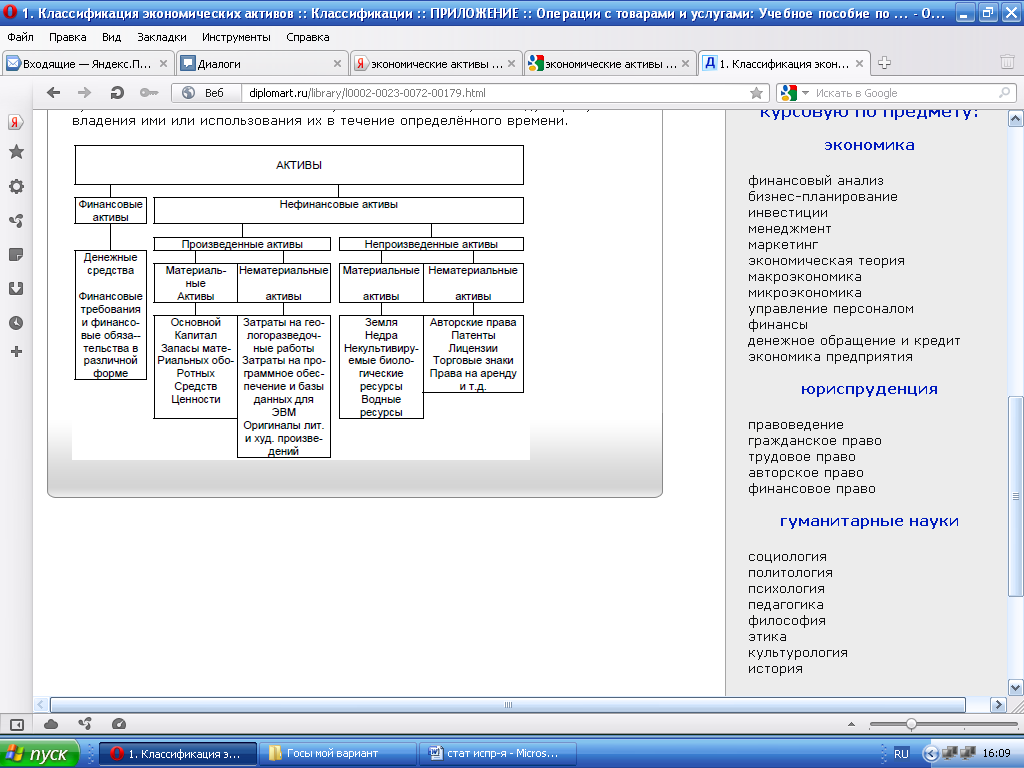Click the horizontal scrollbar thumb
Screen dimensions: 1024x768
(x=508, y=705)
